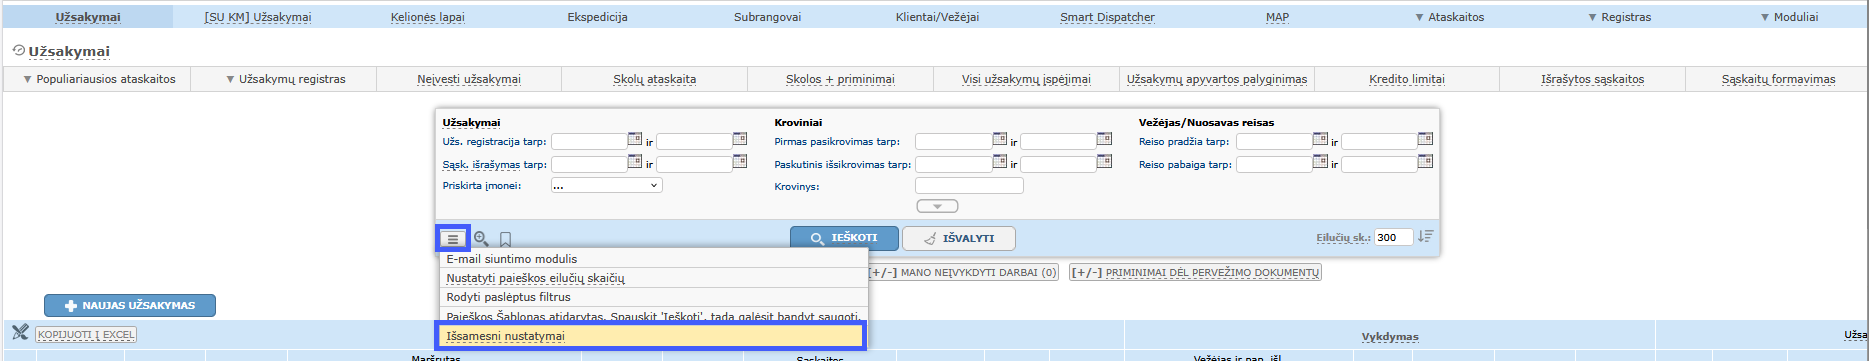Open calendar for second Užs. registracija date
Image resolution: width=1869 pixels, height=361 pixels.
[x=740, y=139]
